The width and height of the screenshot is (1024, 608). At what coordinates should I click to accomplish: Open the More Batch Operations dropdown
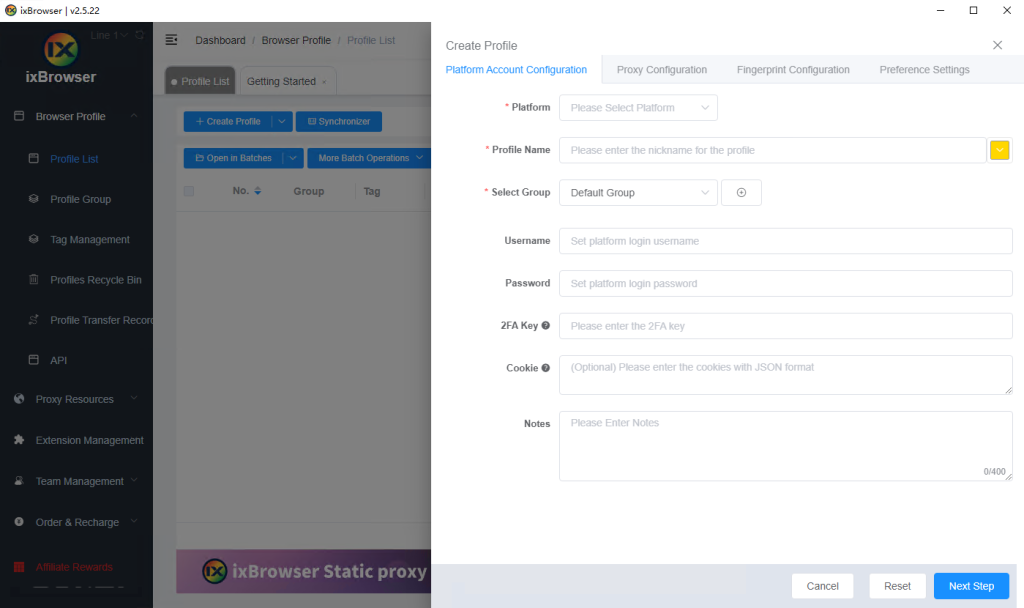[370, 158]
